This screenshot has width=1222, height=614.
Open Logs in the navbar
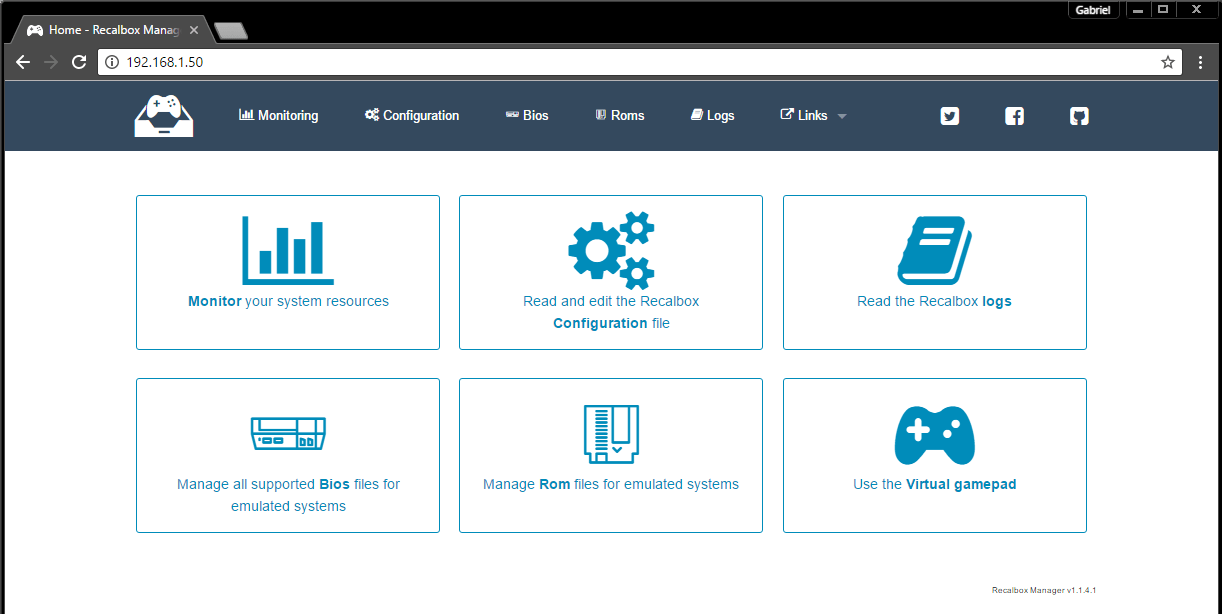[x=713, y=115]
